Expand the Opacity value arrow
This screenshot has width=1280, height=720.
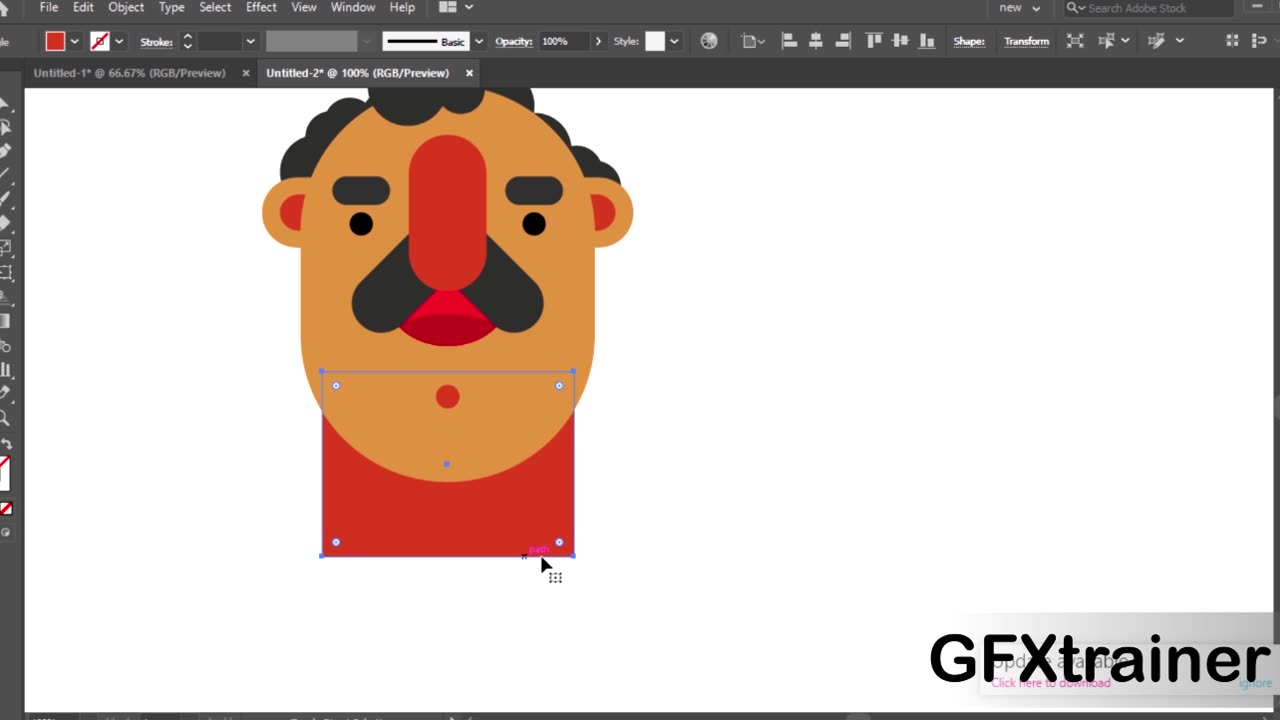598,41
